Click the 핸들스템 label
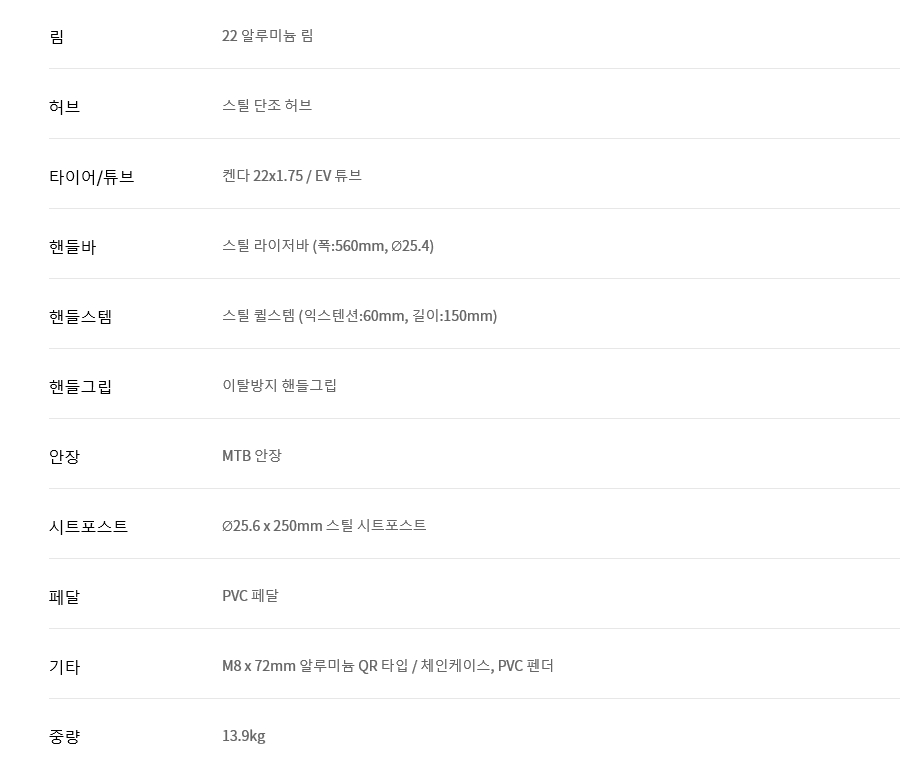The width and height of the screenshot is (900, 767). 80,317
